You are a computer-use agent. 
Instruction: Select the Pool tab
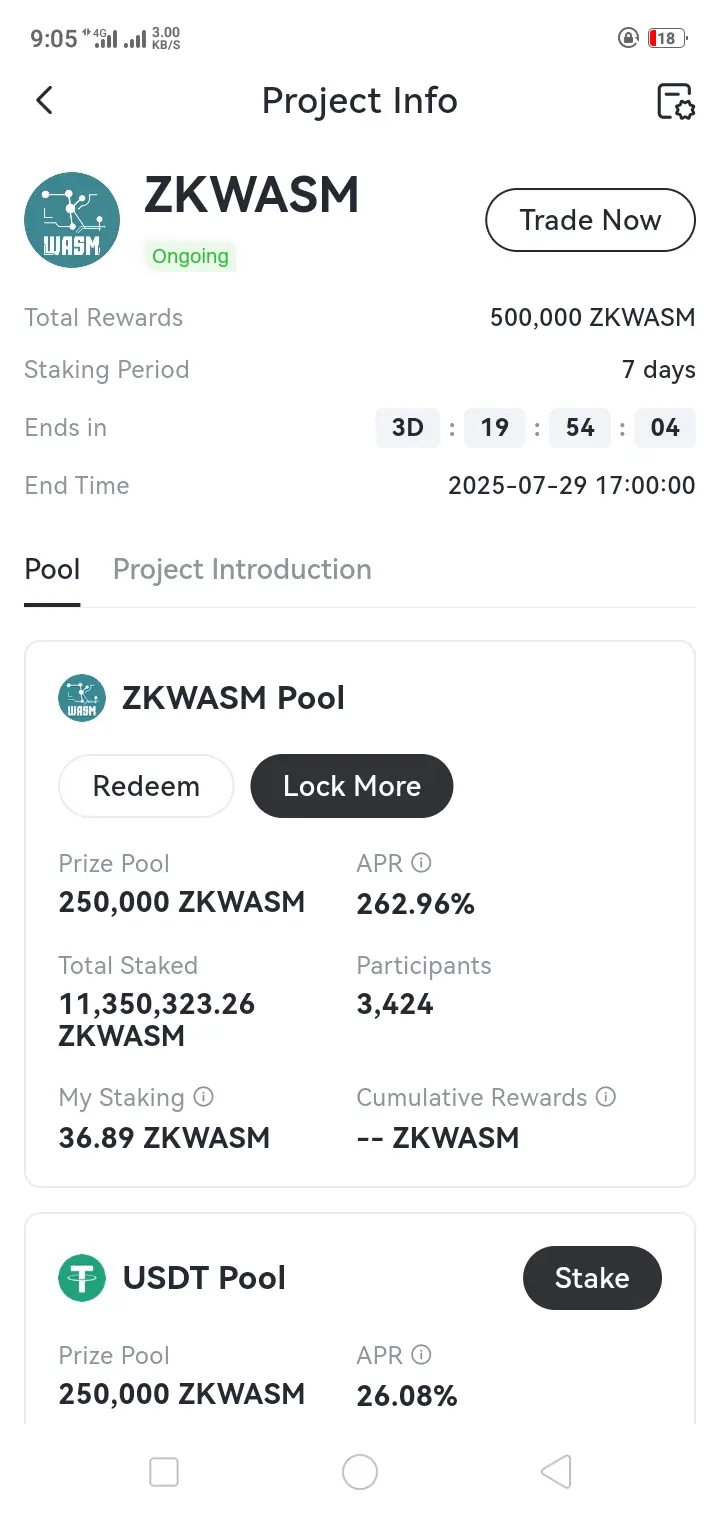(x=52, y=570)
